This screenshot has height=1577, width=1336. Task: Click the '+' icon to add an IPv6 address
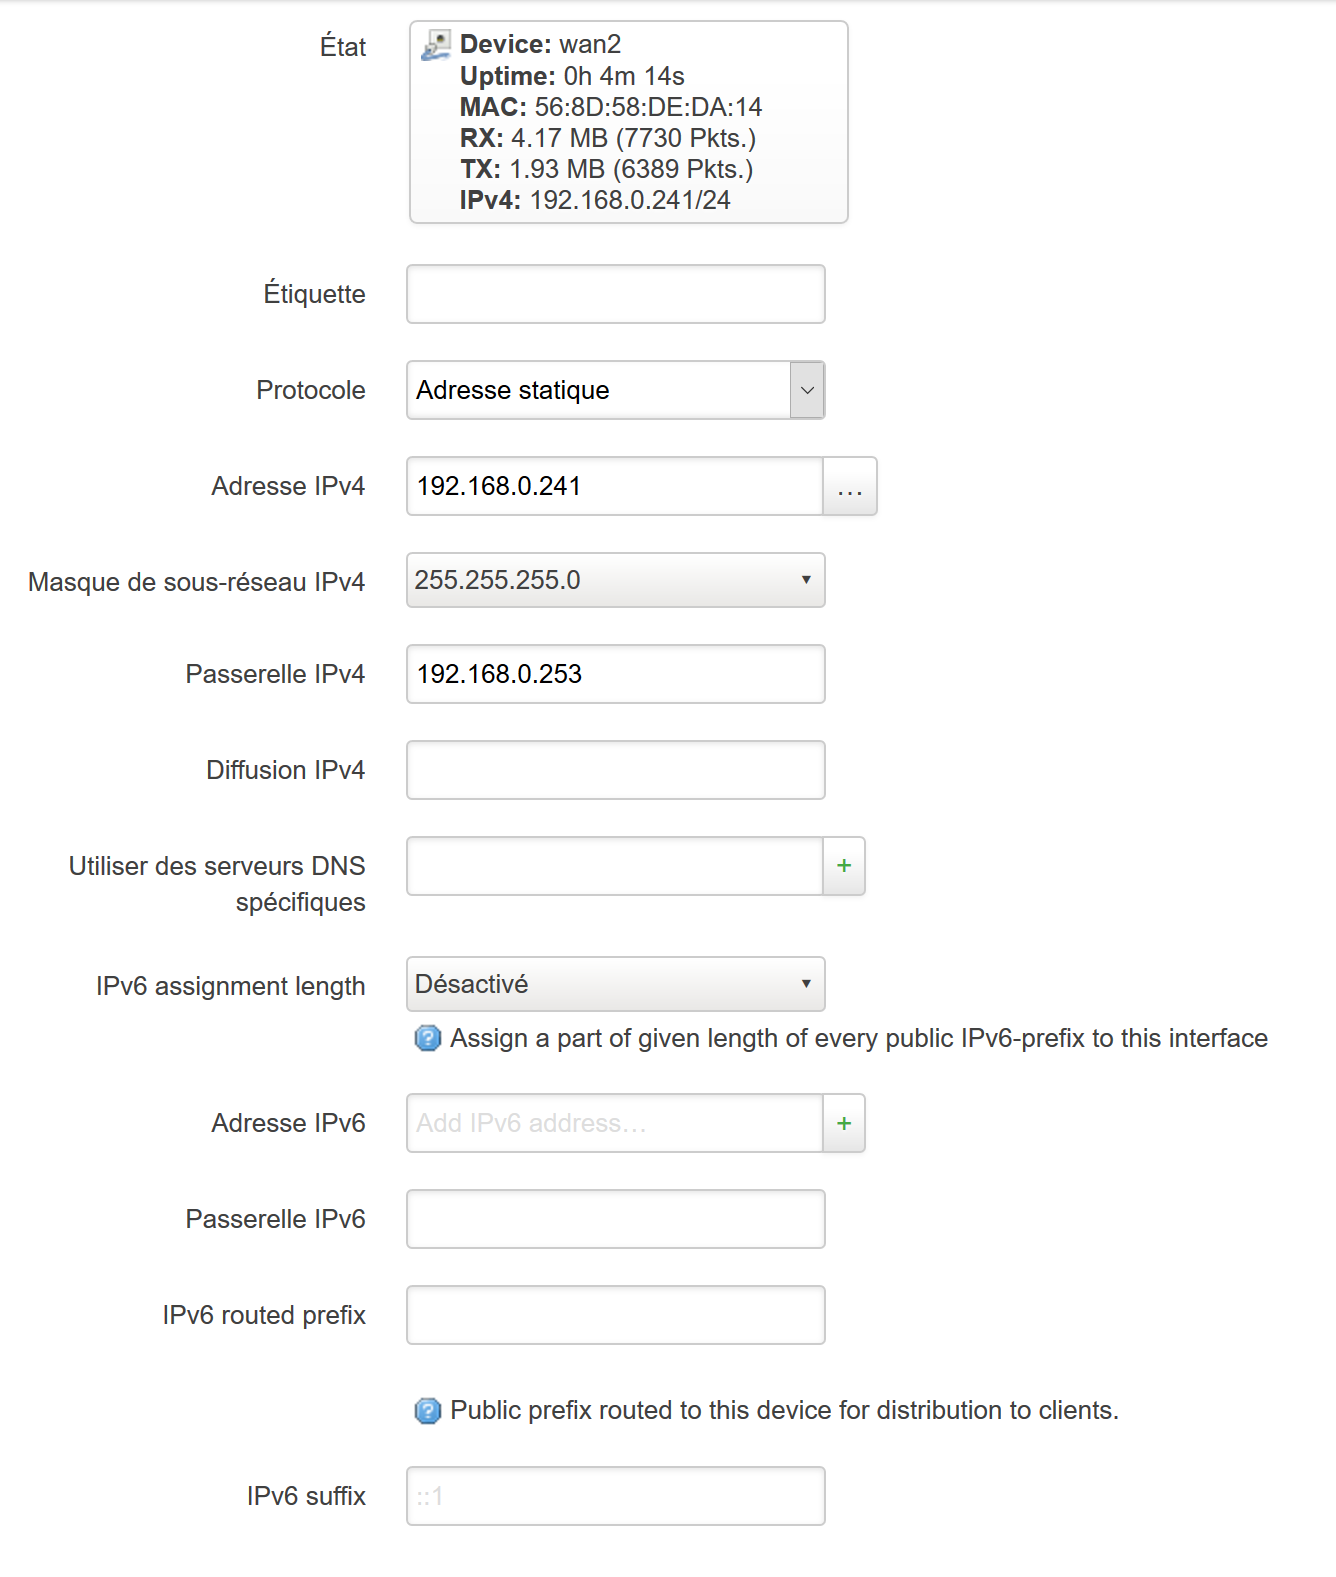click(x=843, y=1124)
